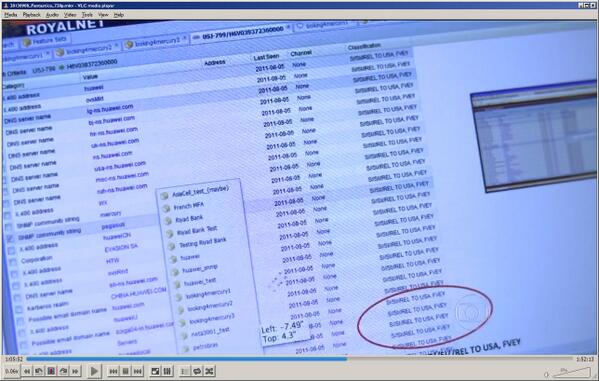Screen dimensions: 599x381
Task: Open the View menu
Action: pyautogui.click(x=103, y=15)
